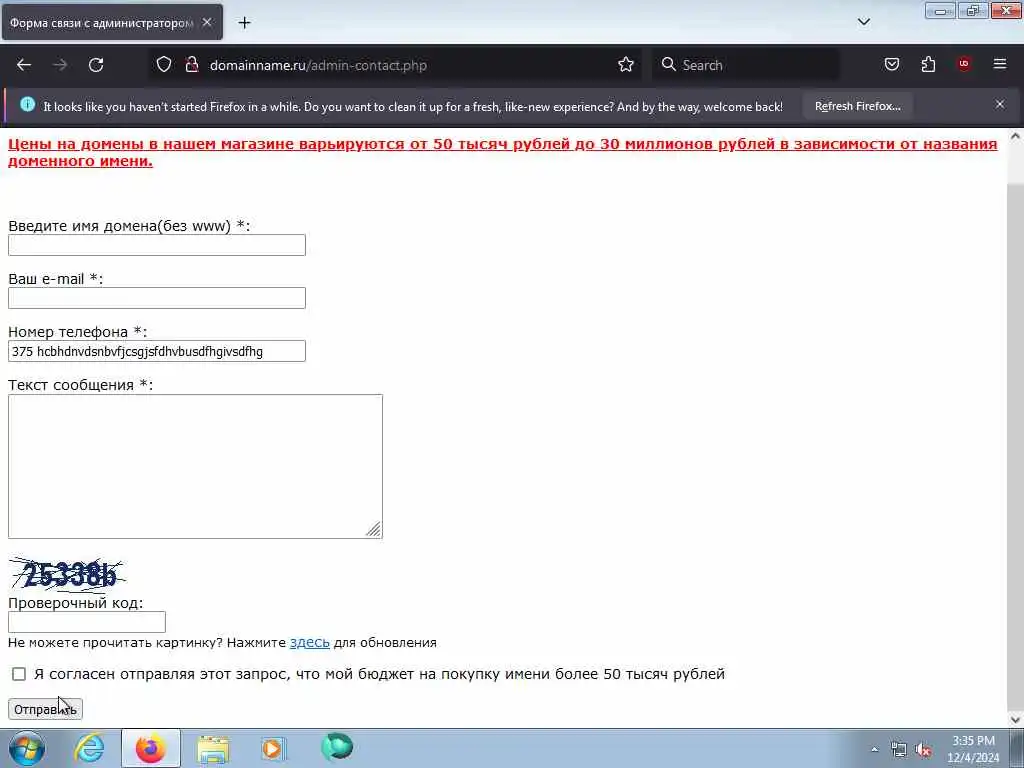Viewport: 1024px width, 768px height.
Task: Open Save to Pocket icon
Action: tap(891, 65)
